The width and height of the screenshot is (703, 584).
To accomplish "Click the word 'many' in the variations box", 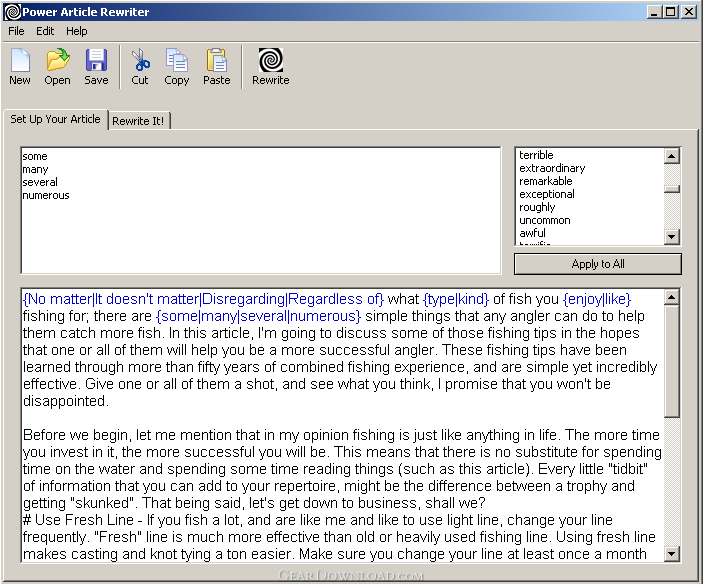I will click(x=35, y=169).
